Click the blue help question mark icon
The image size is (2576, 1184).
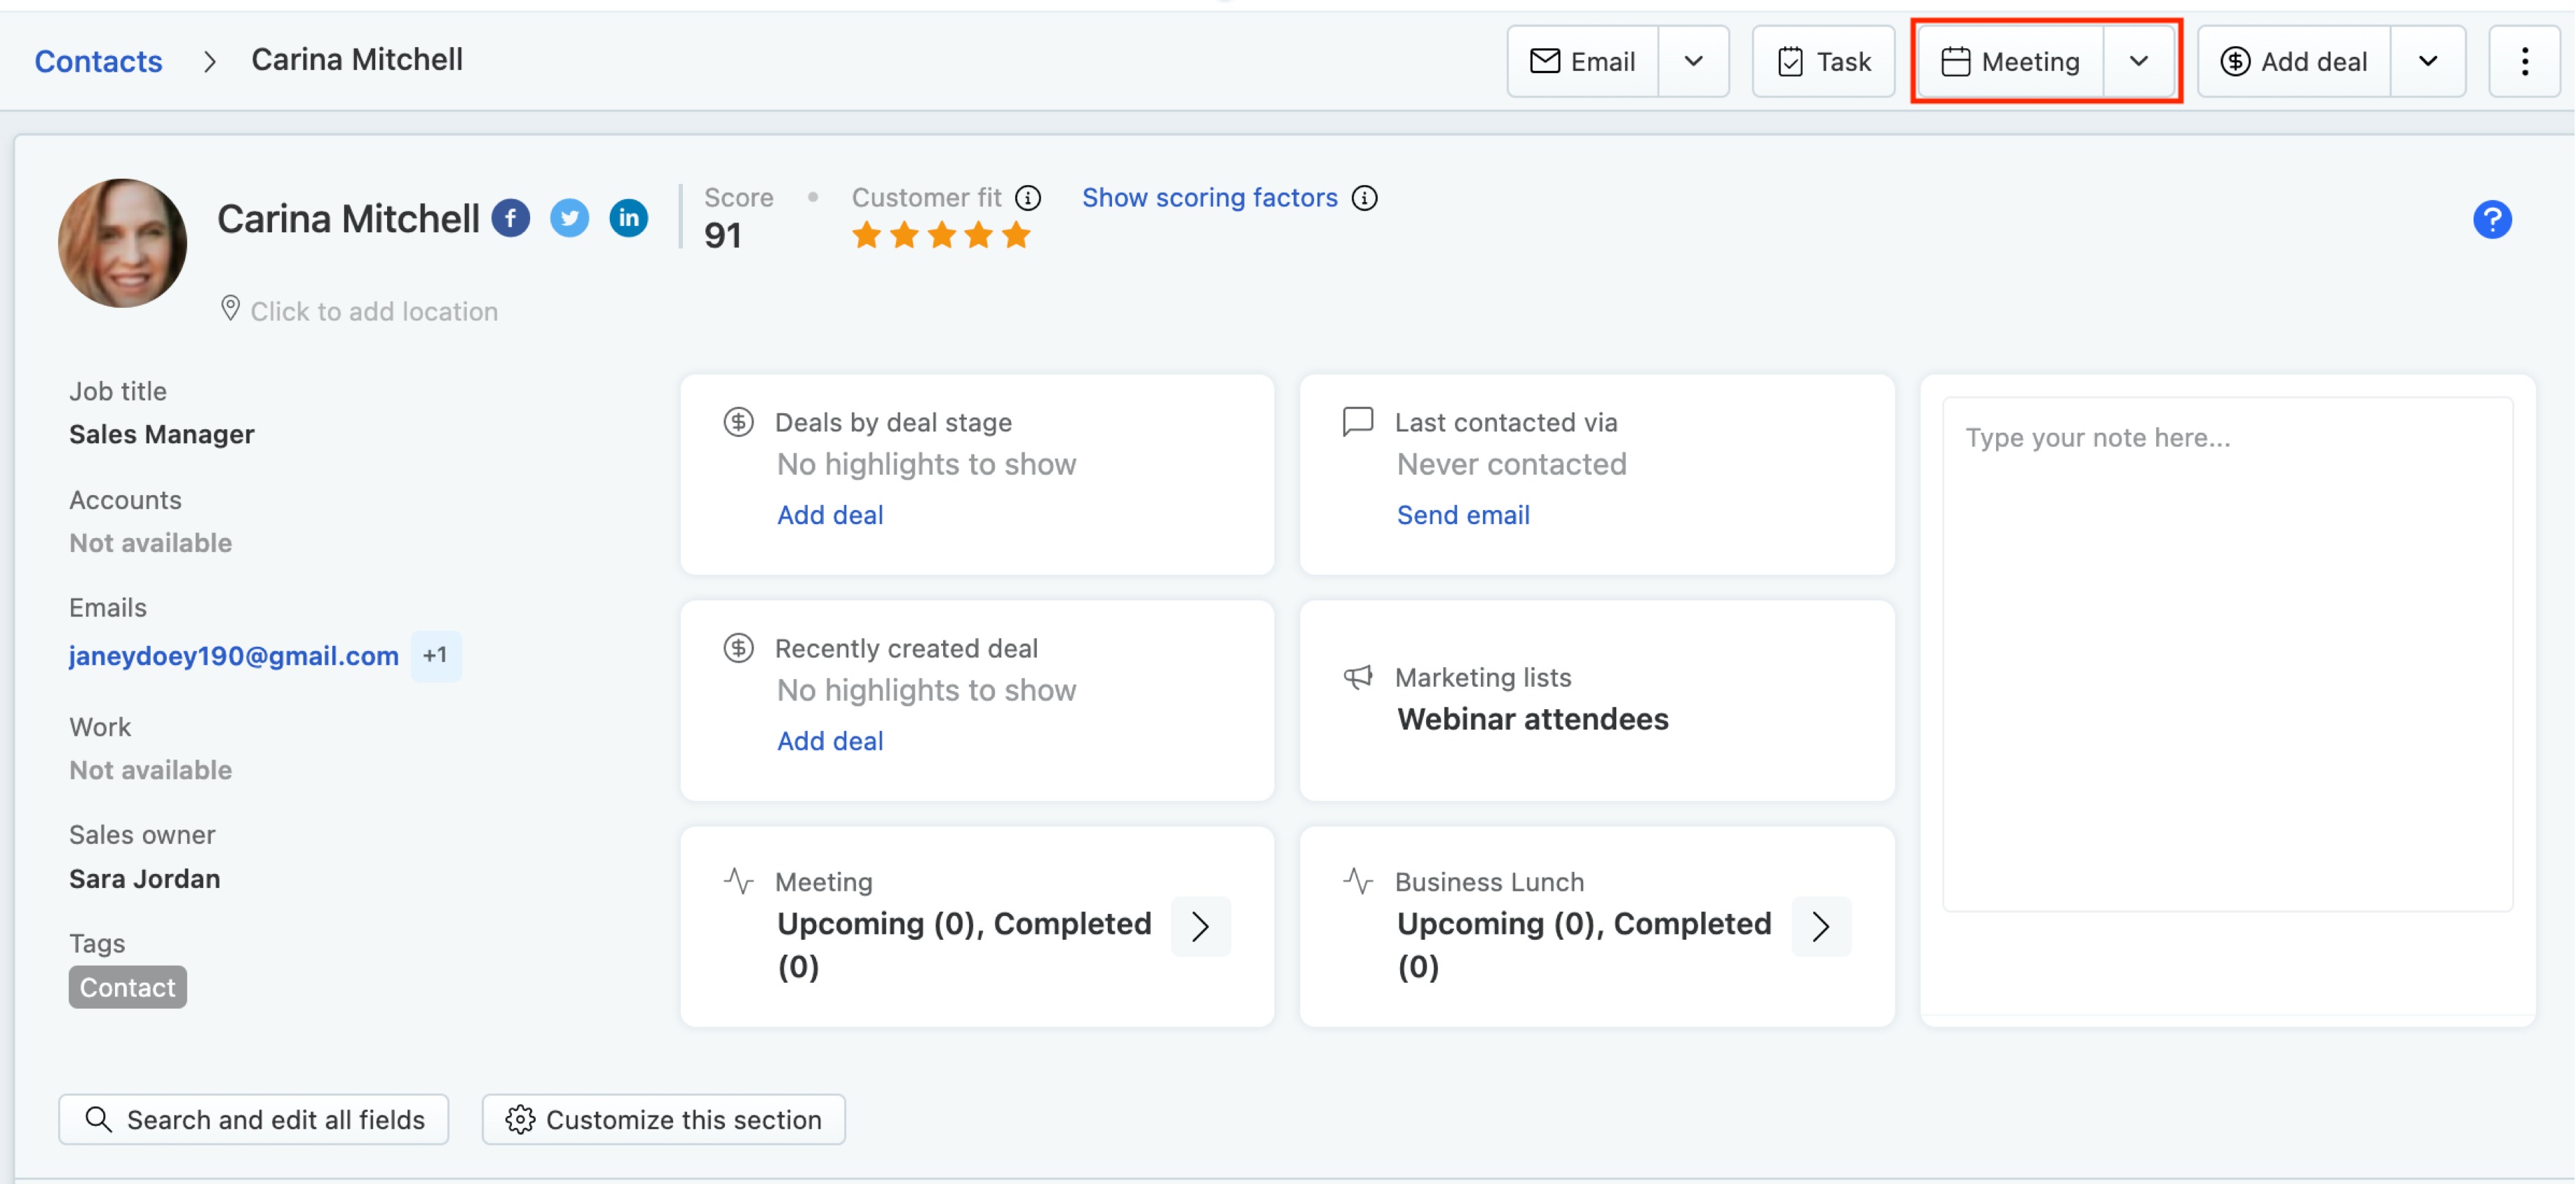(x=2491, y=219)
